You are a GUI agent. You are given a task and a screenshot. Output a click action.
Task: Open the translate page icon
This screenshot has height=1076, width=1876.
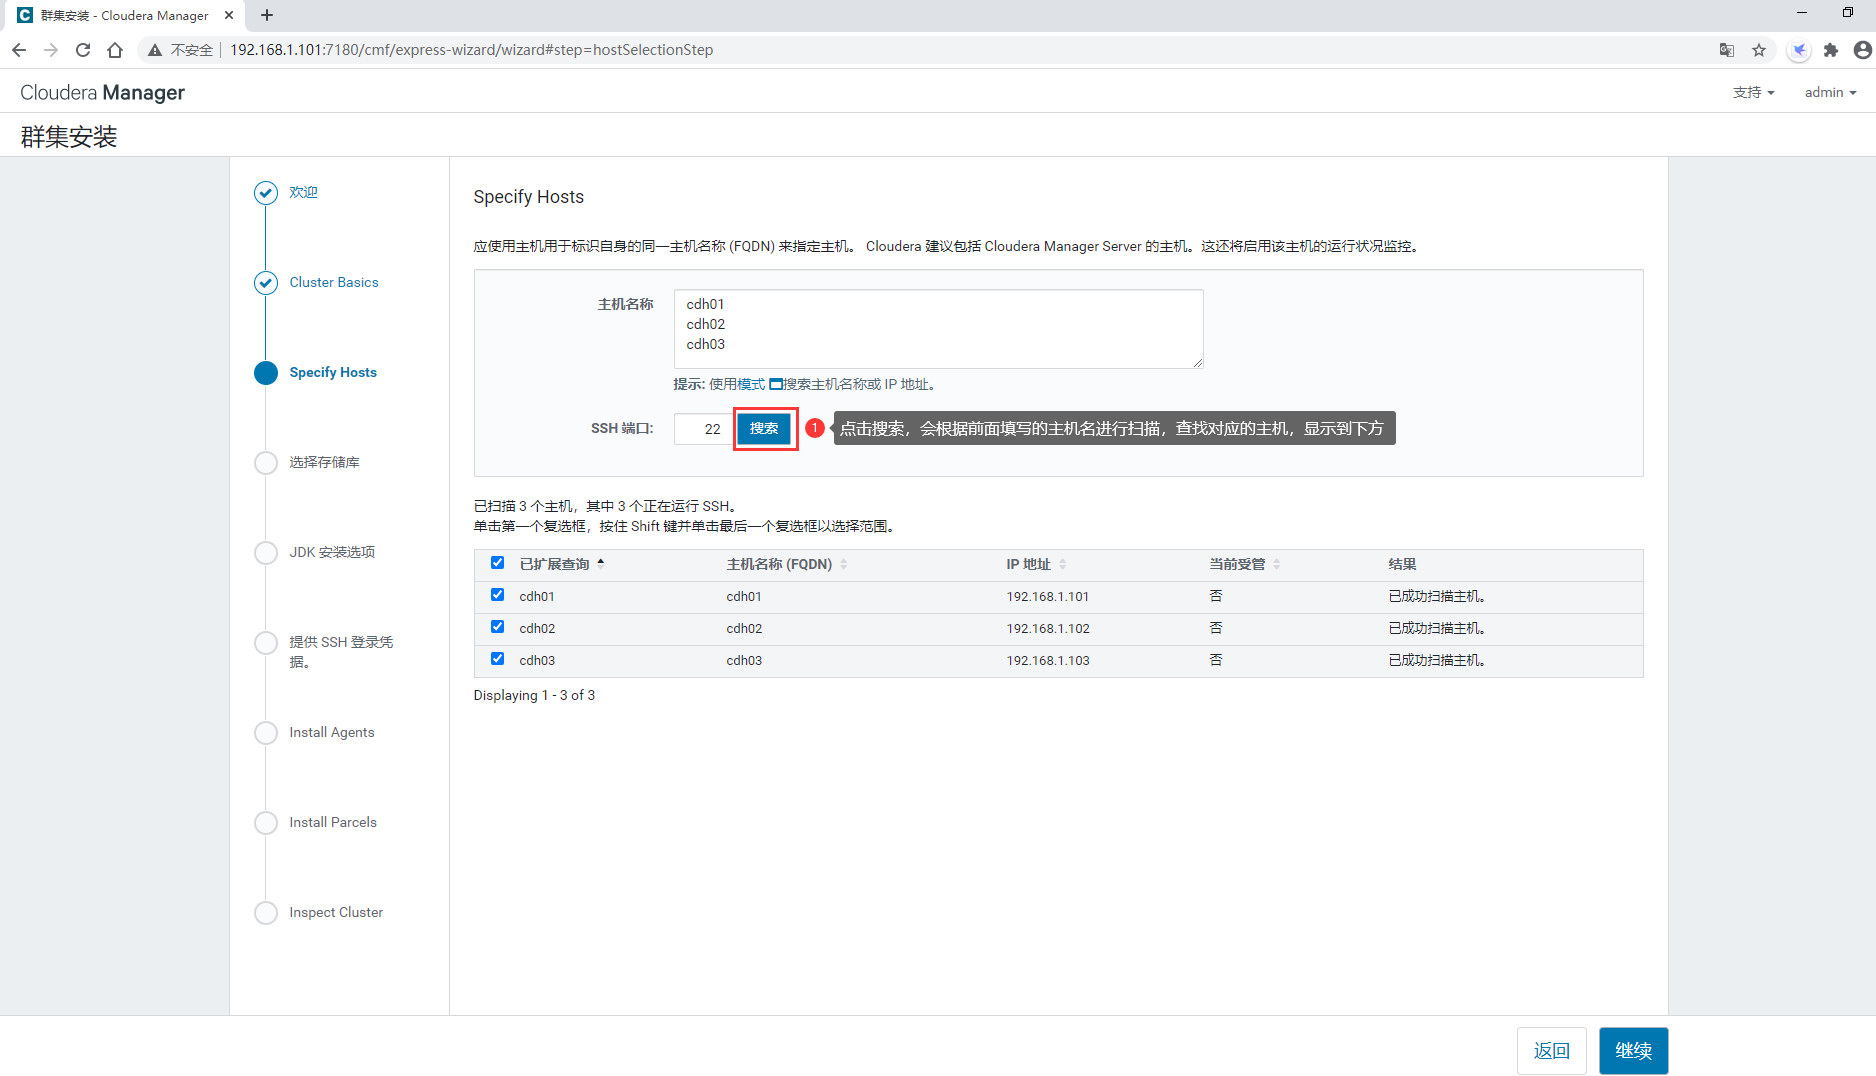click(1727, 50)
